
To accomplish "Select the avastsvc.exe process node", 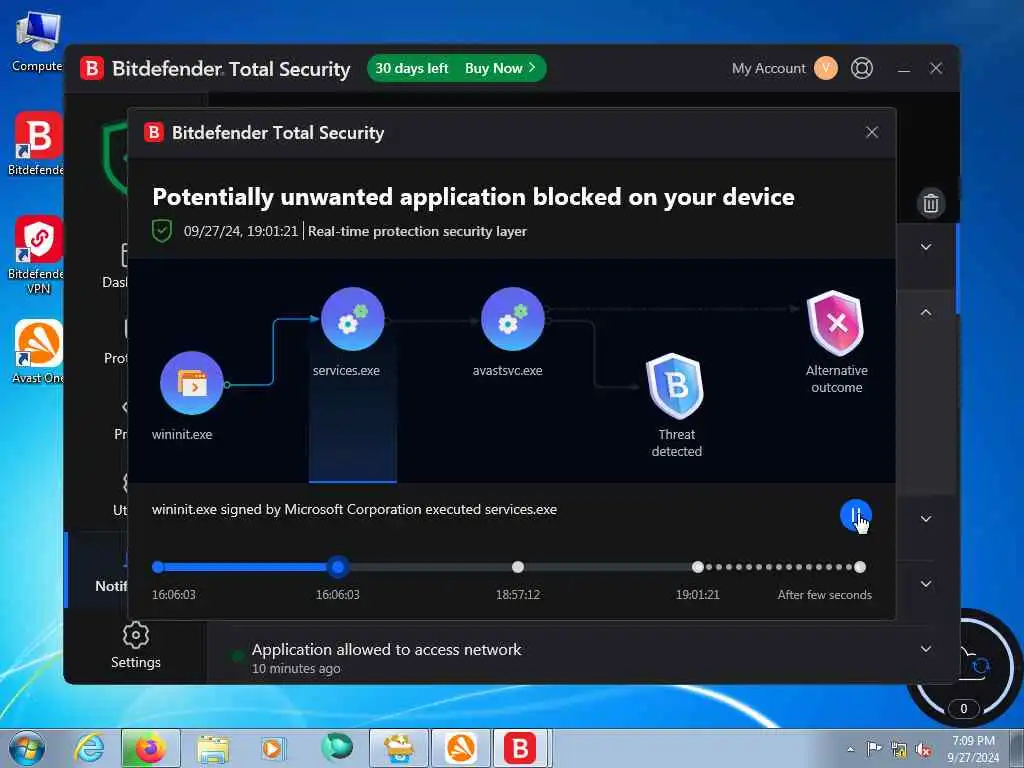I will click(x=513, y=319).
